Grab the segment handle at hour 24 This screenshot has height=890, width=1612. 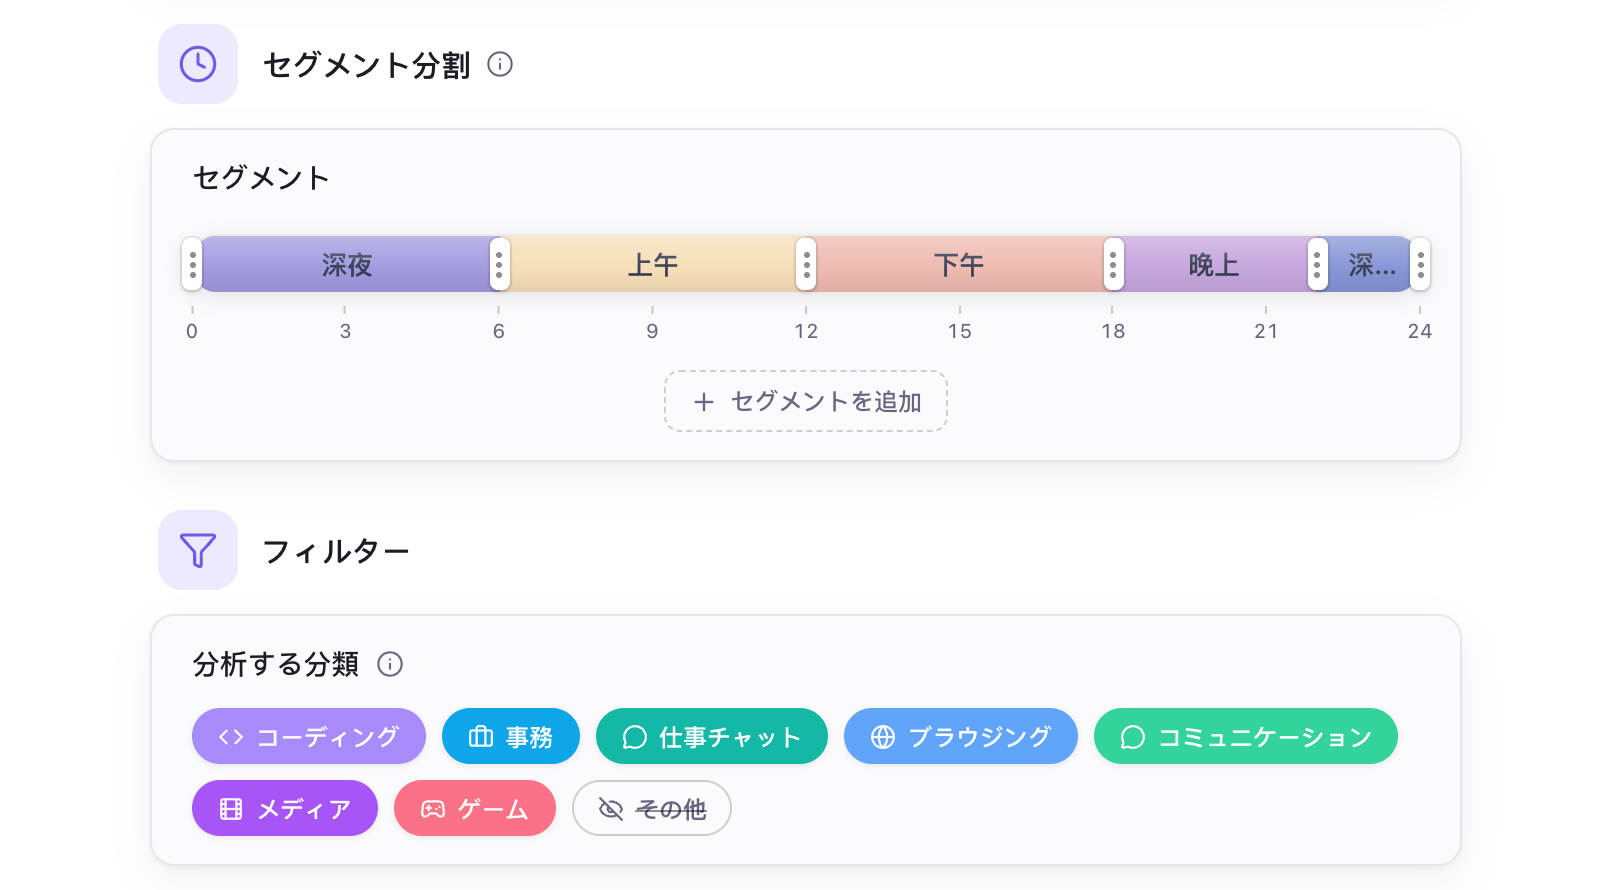(1420, 264)
